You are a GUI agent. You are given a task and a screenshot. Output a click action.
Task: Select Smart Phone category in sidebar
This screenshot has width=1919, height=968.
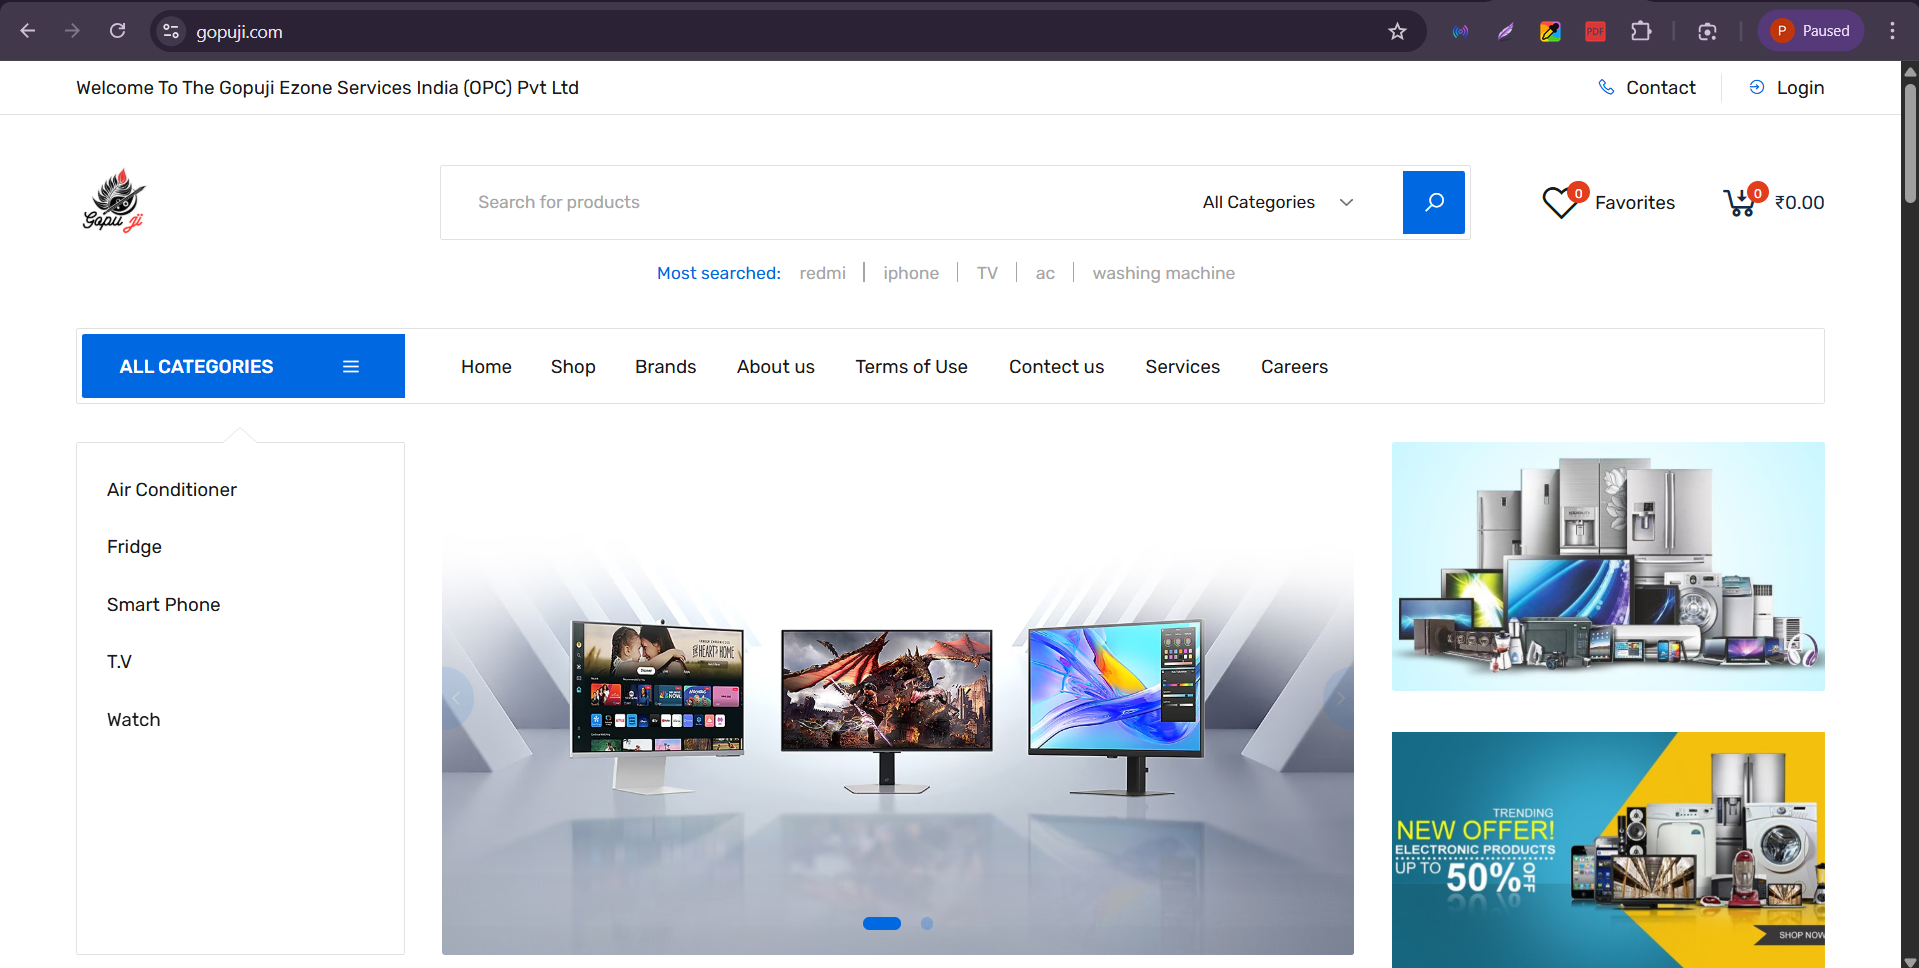tap(163, 605)
